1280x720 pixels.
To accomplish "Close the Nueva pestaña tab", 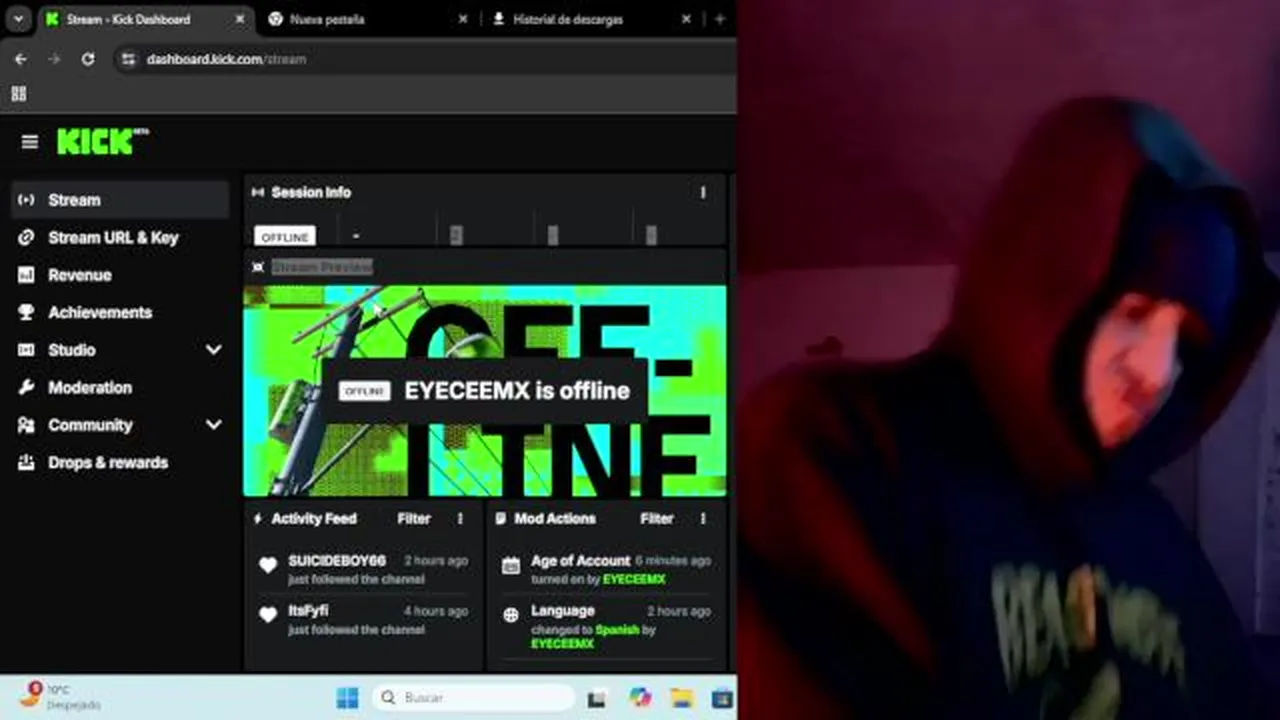I will click(462, 19).
